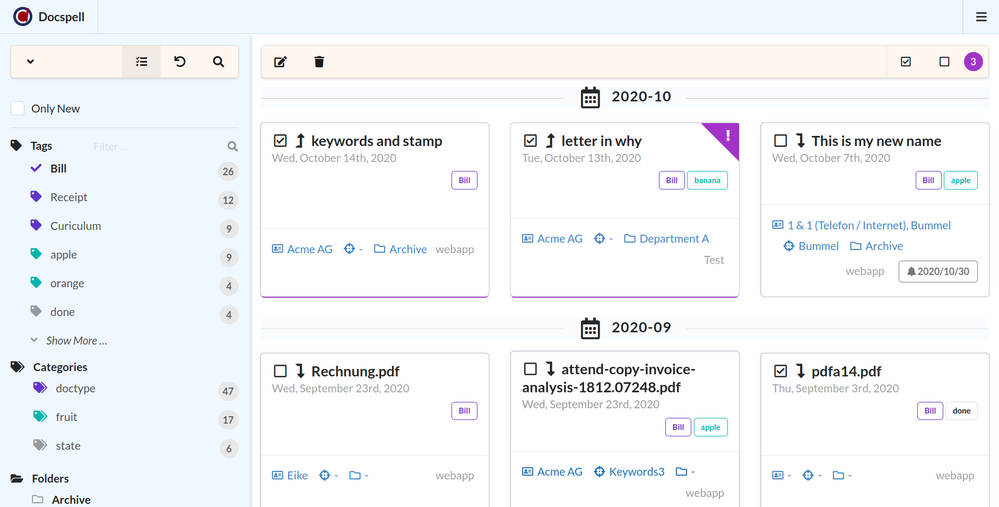Click the reset search form icon

click(x=180, y=62)
